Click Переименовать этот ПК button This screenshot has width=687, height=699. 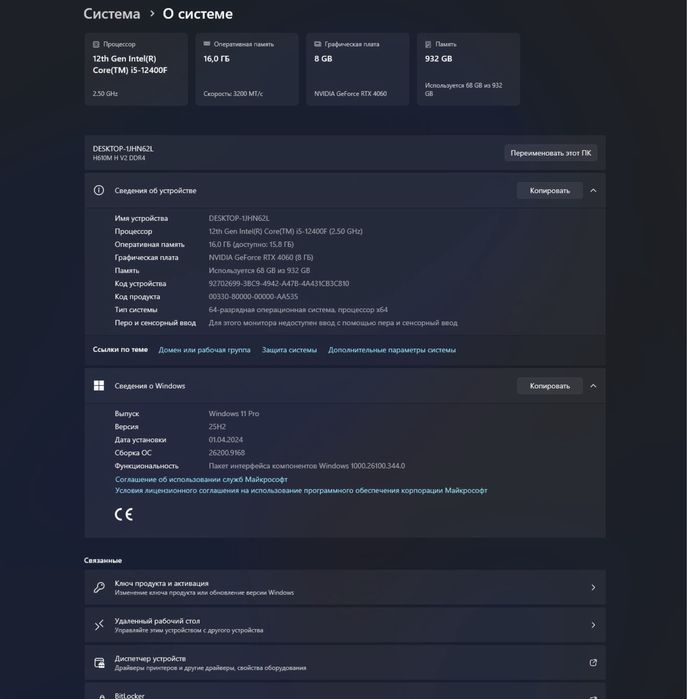click(551, 153)
